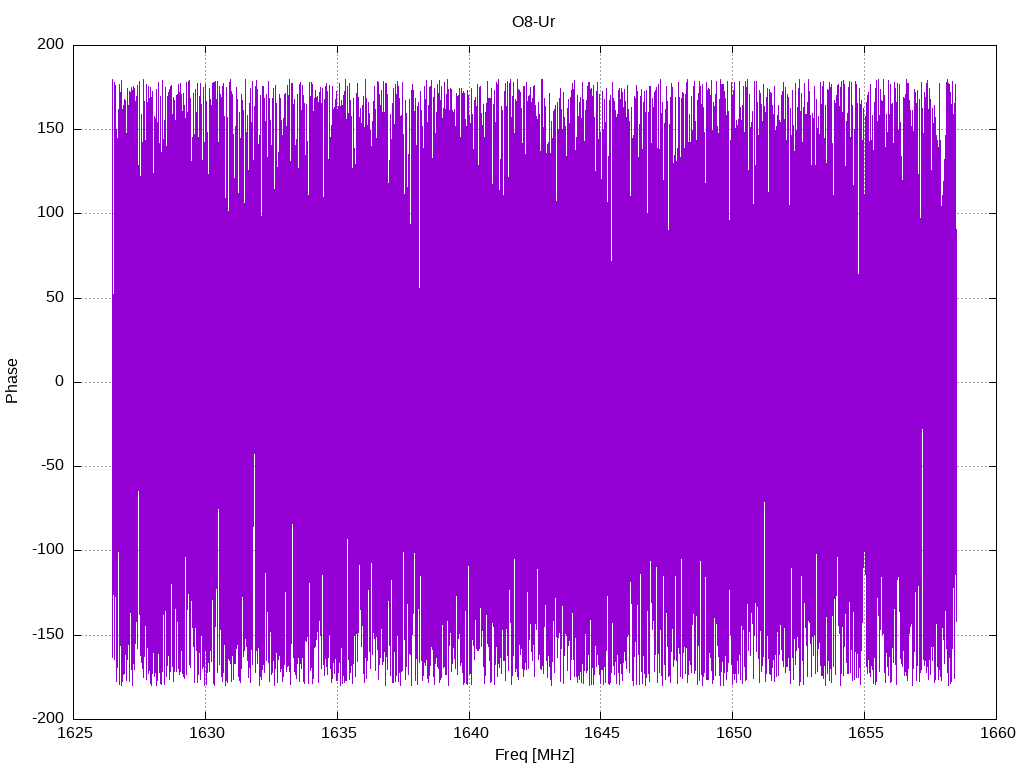Click the 1660 x-axis tick label

click(998, 732)
